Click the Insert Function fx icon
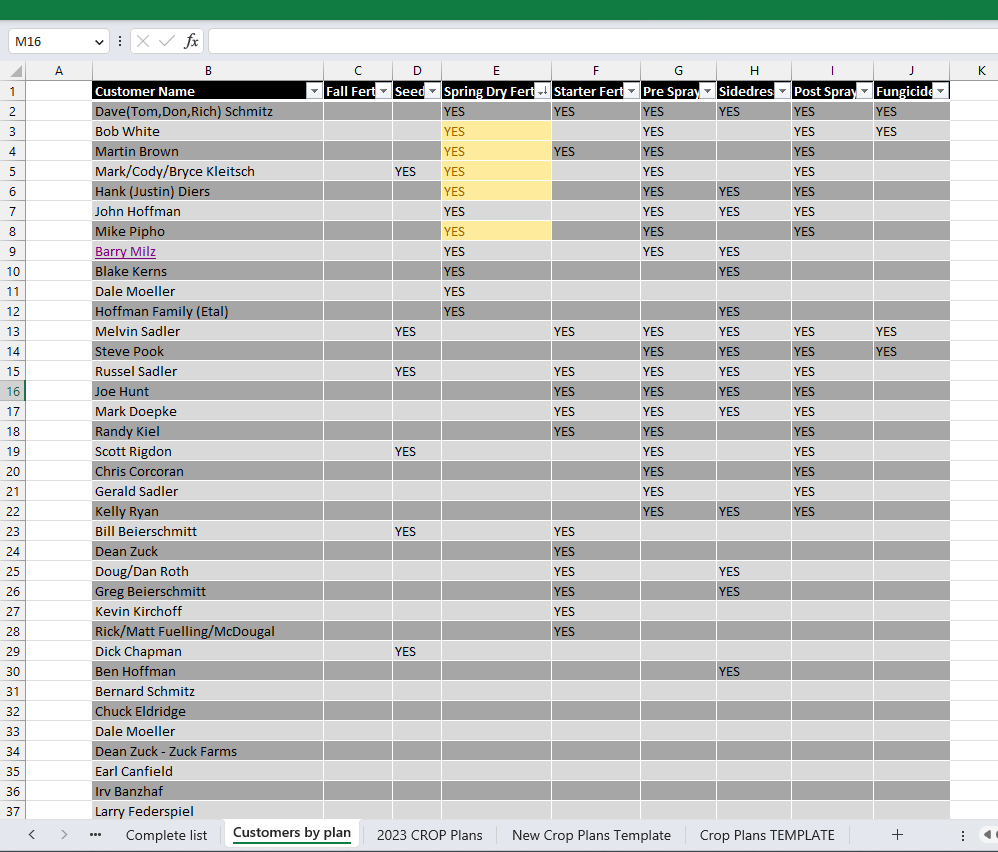This screenshot has height=852, width=998. (x=191, y=41)
